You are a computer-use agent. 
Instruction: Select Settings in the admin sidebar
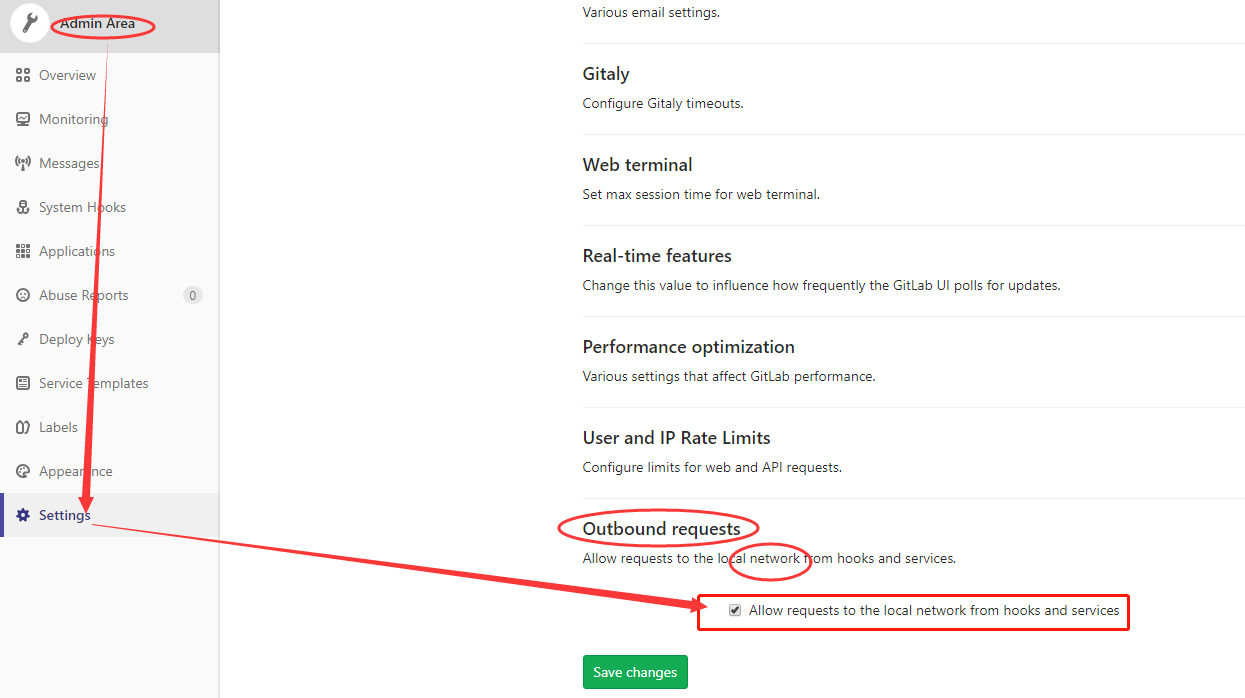point(110,515)
